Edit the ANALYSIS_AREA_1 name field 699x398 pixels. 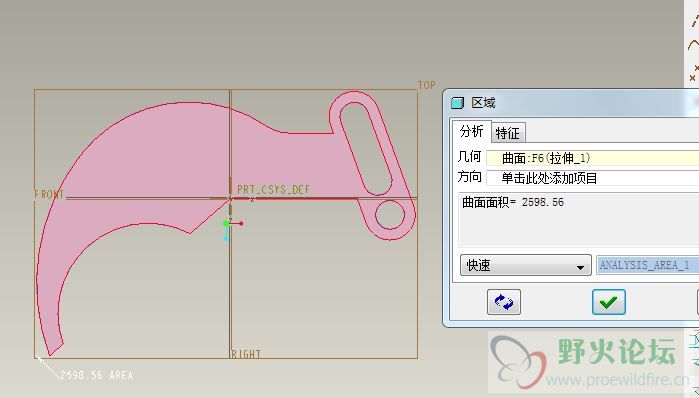point(648,265)
